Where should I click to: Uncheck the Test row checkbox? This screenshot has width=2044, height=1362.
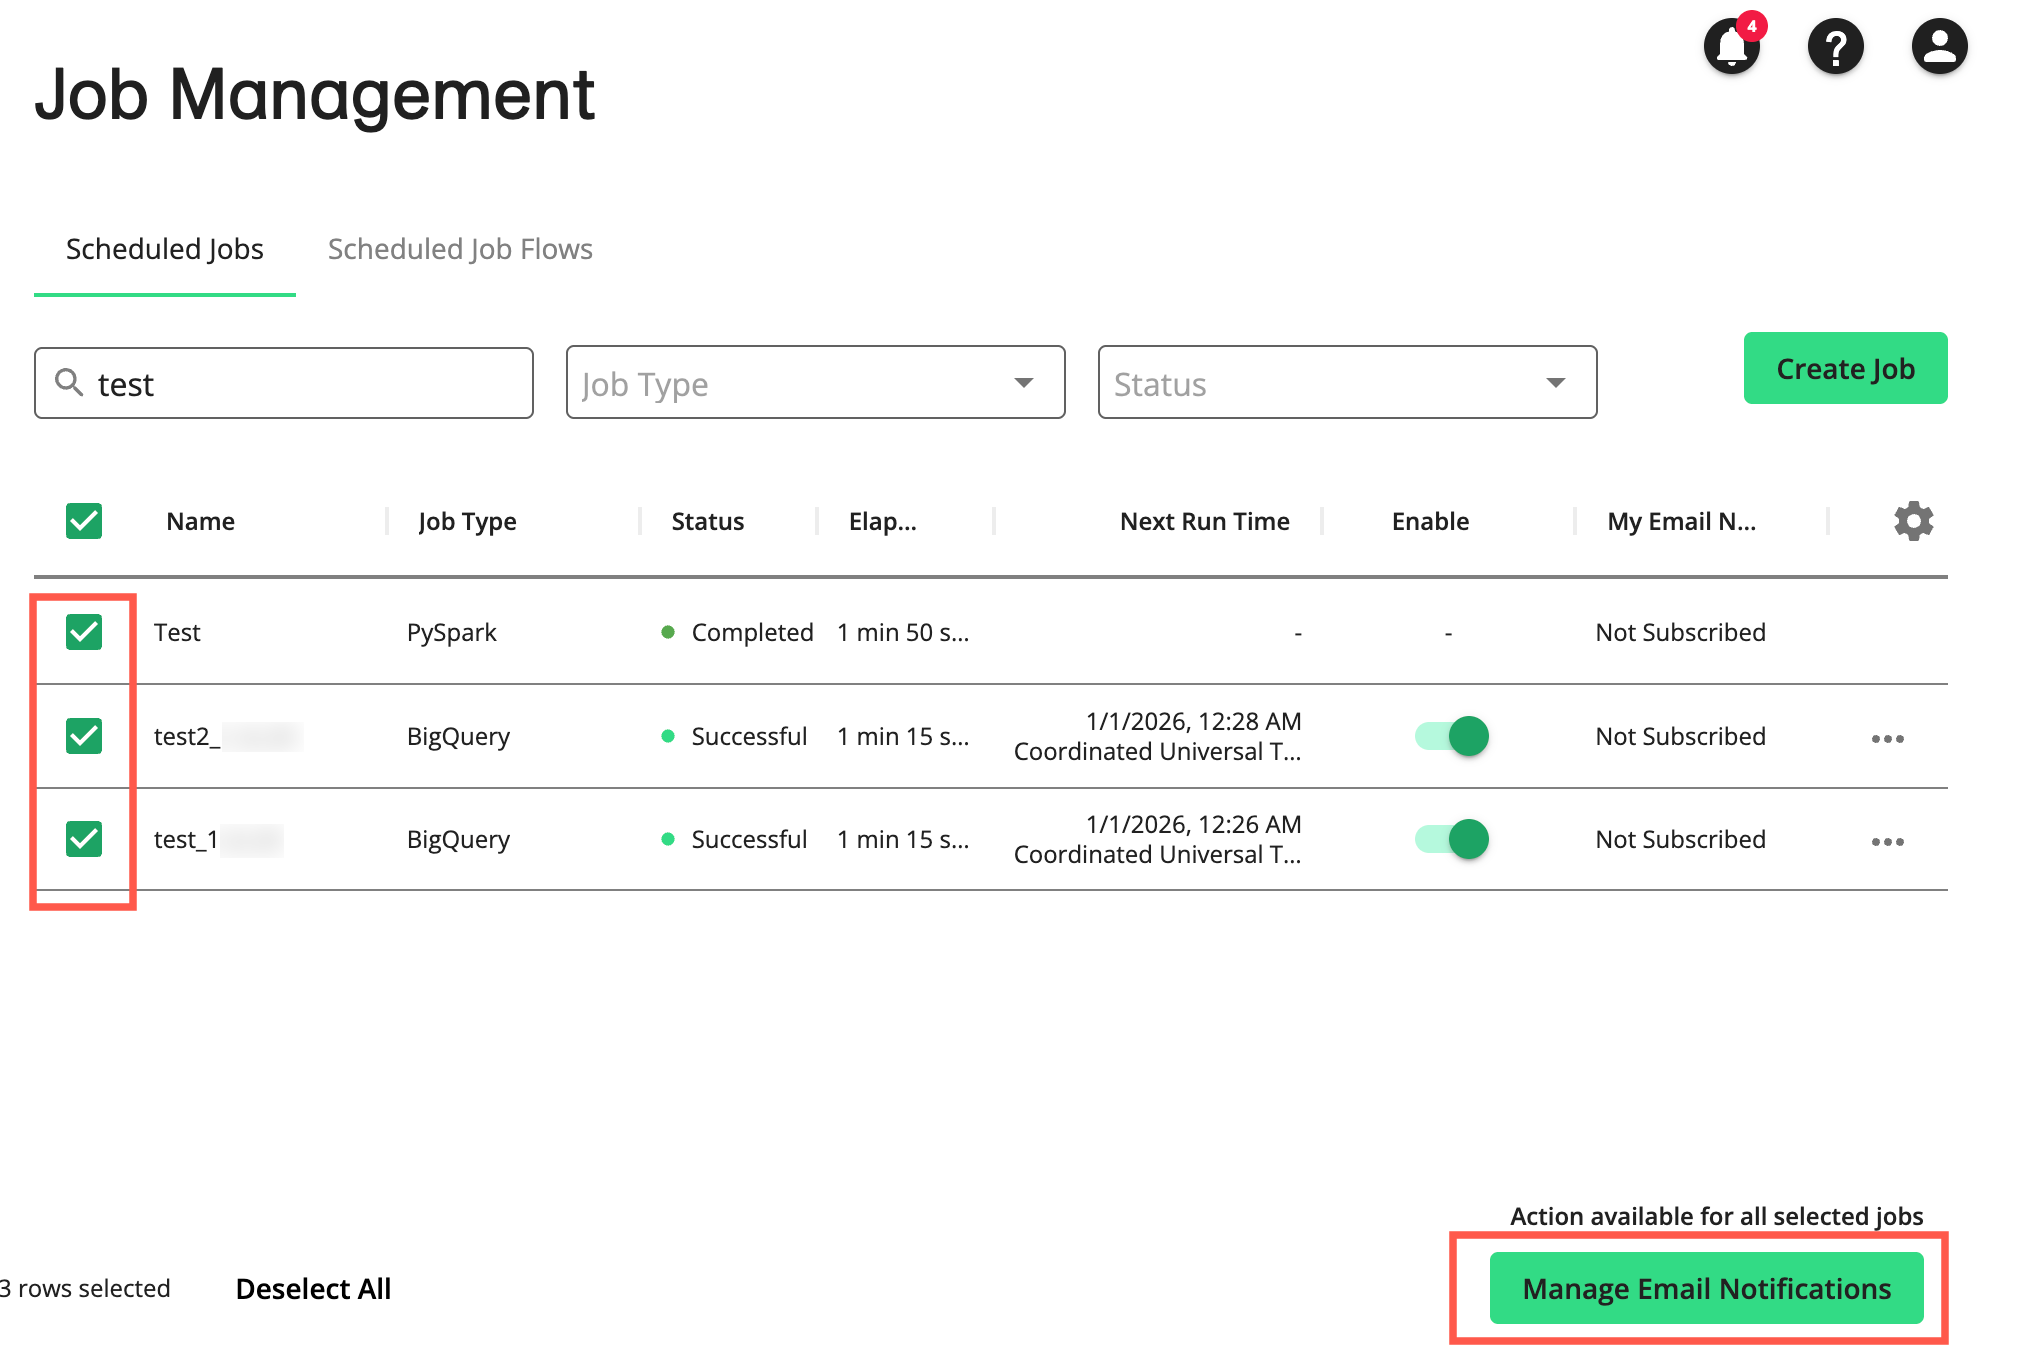pos(83,632)
